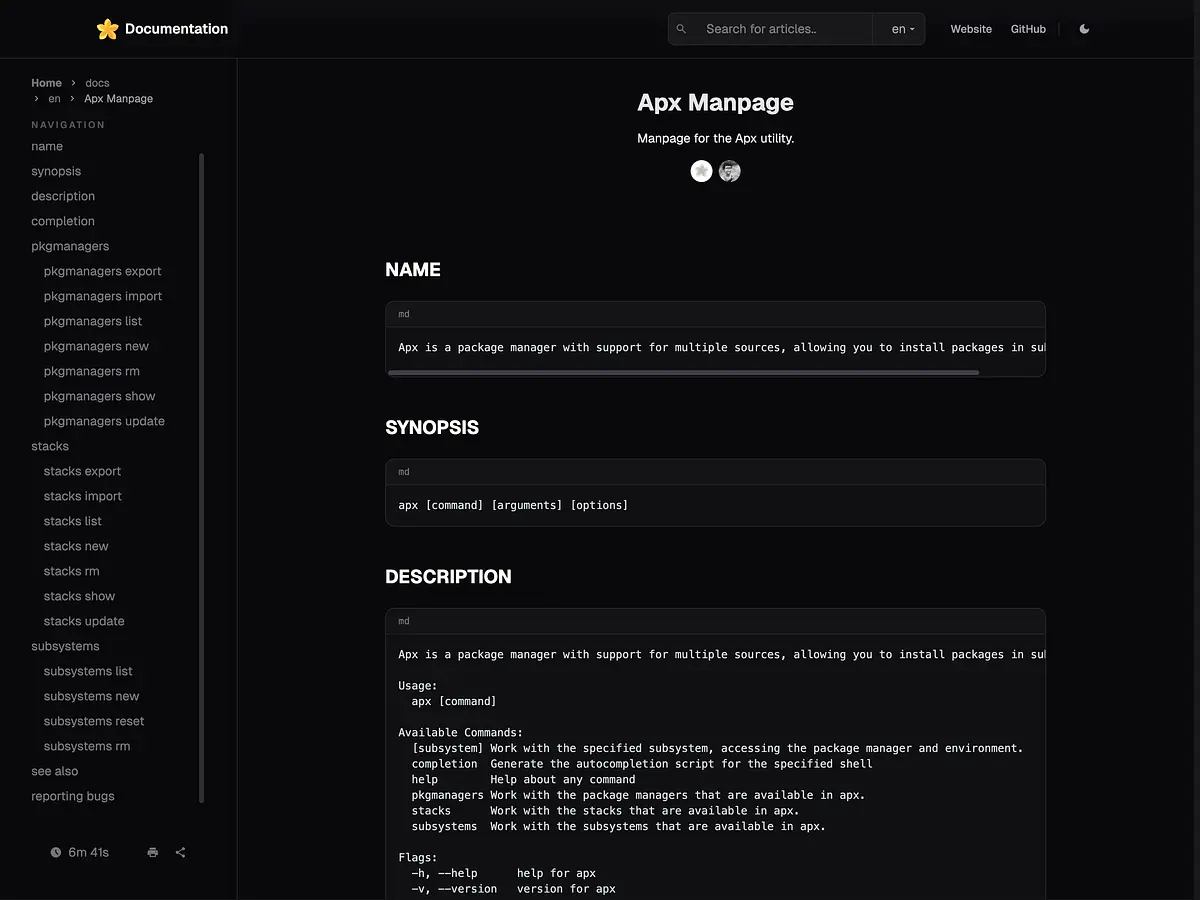Click the reading time clock icon
Image resolution: width=1200 pixels, height=900 pixels.
pos(56,852)
